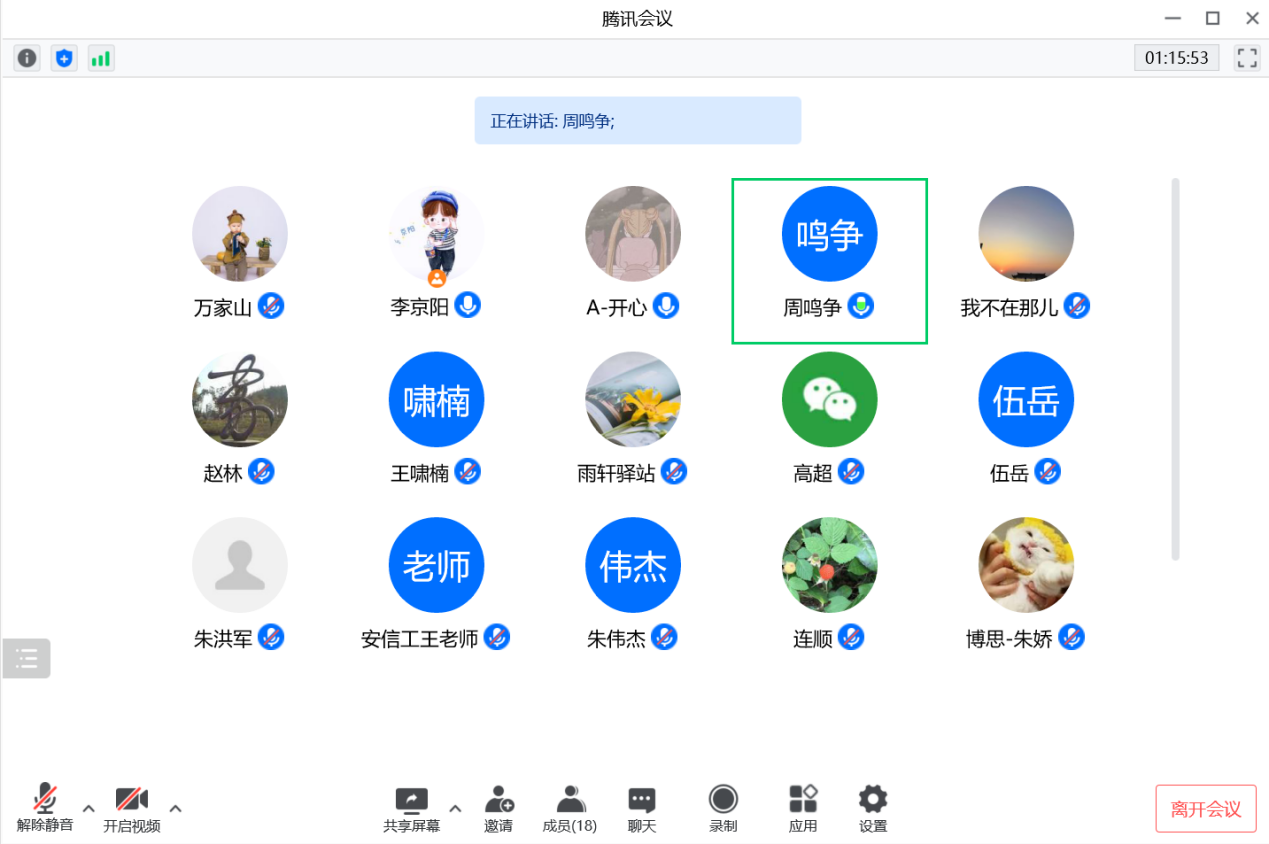Expand video options arrow beside camera
The width and height of the screenshot is (1269, 844).
point(175,808)
